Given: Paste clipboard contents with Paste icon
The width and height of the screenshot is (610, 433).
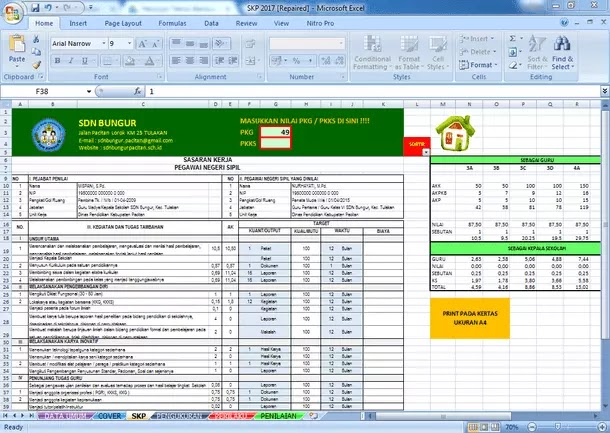Looking at the screenshot, I should 17,44.
